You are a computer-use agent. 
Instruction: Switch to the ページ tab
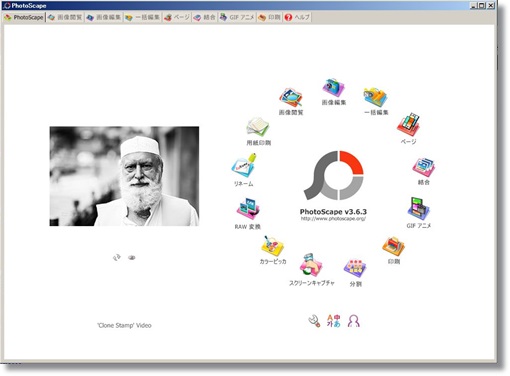177,17
